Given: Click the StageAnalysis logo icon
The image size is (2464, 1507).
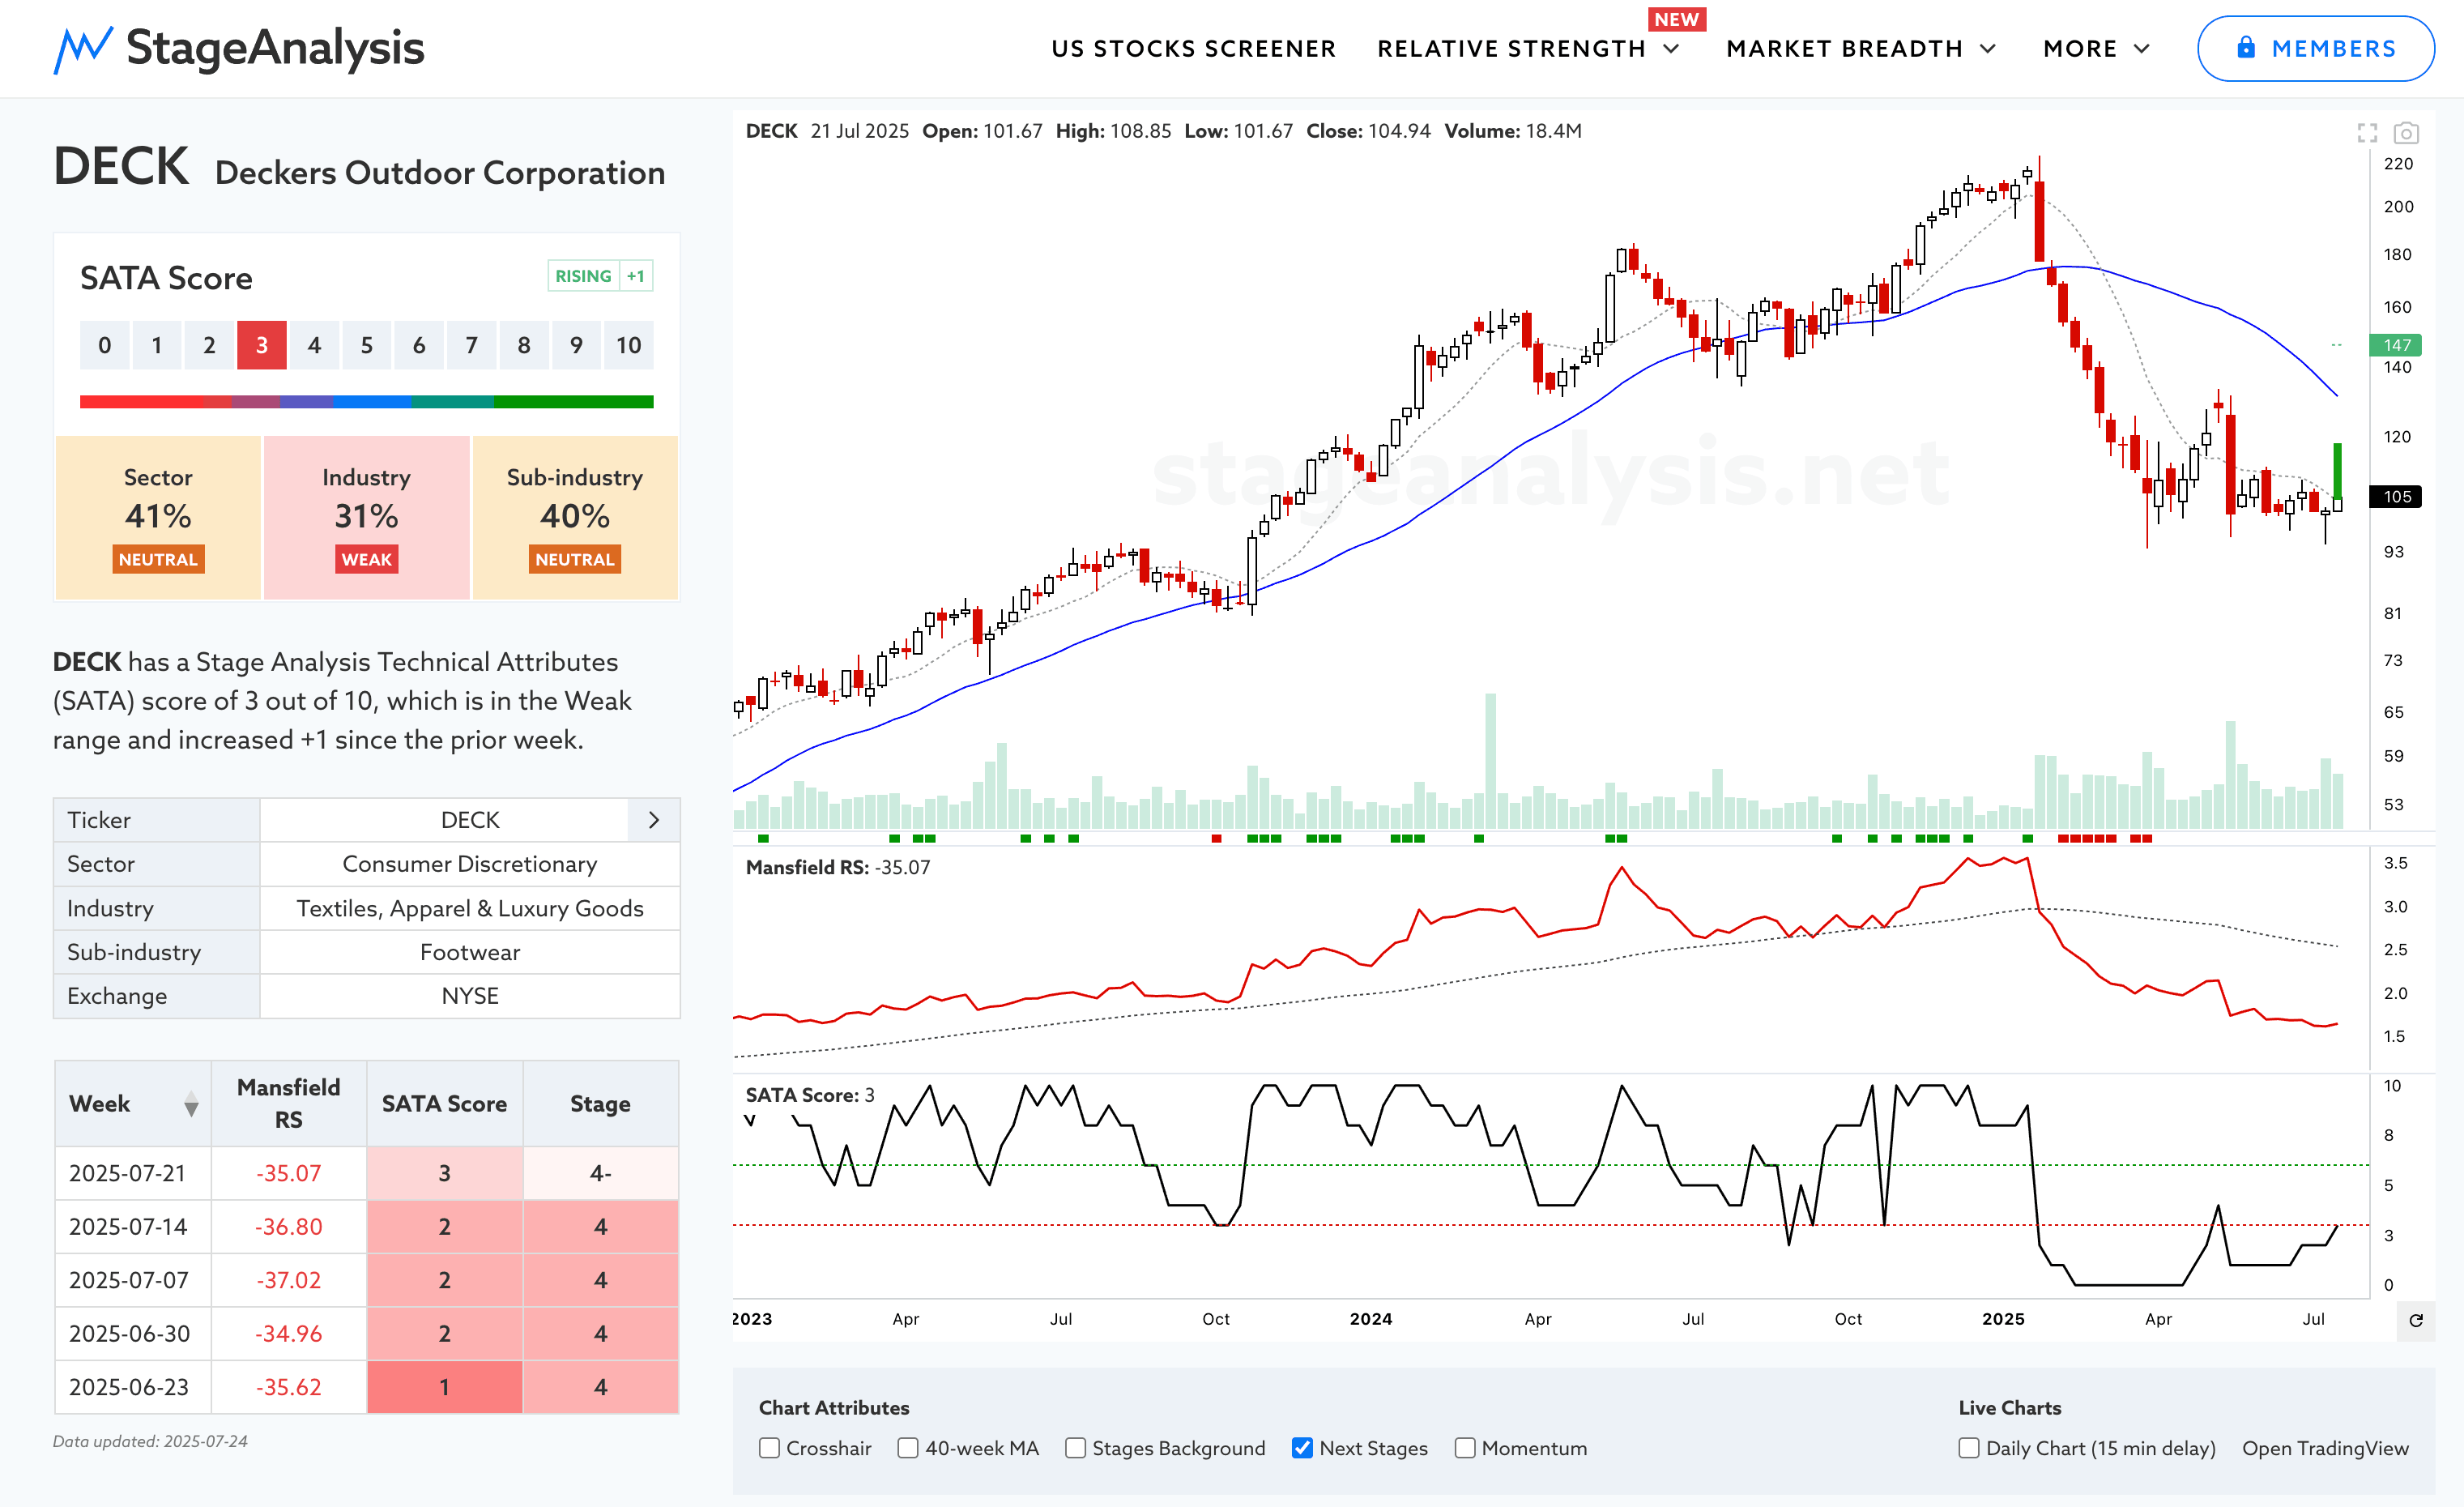Looking at the screenshot, I should [82, 49].
